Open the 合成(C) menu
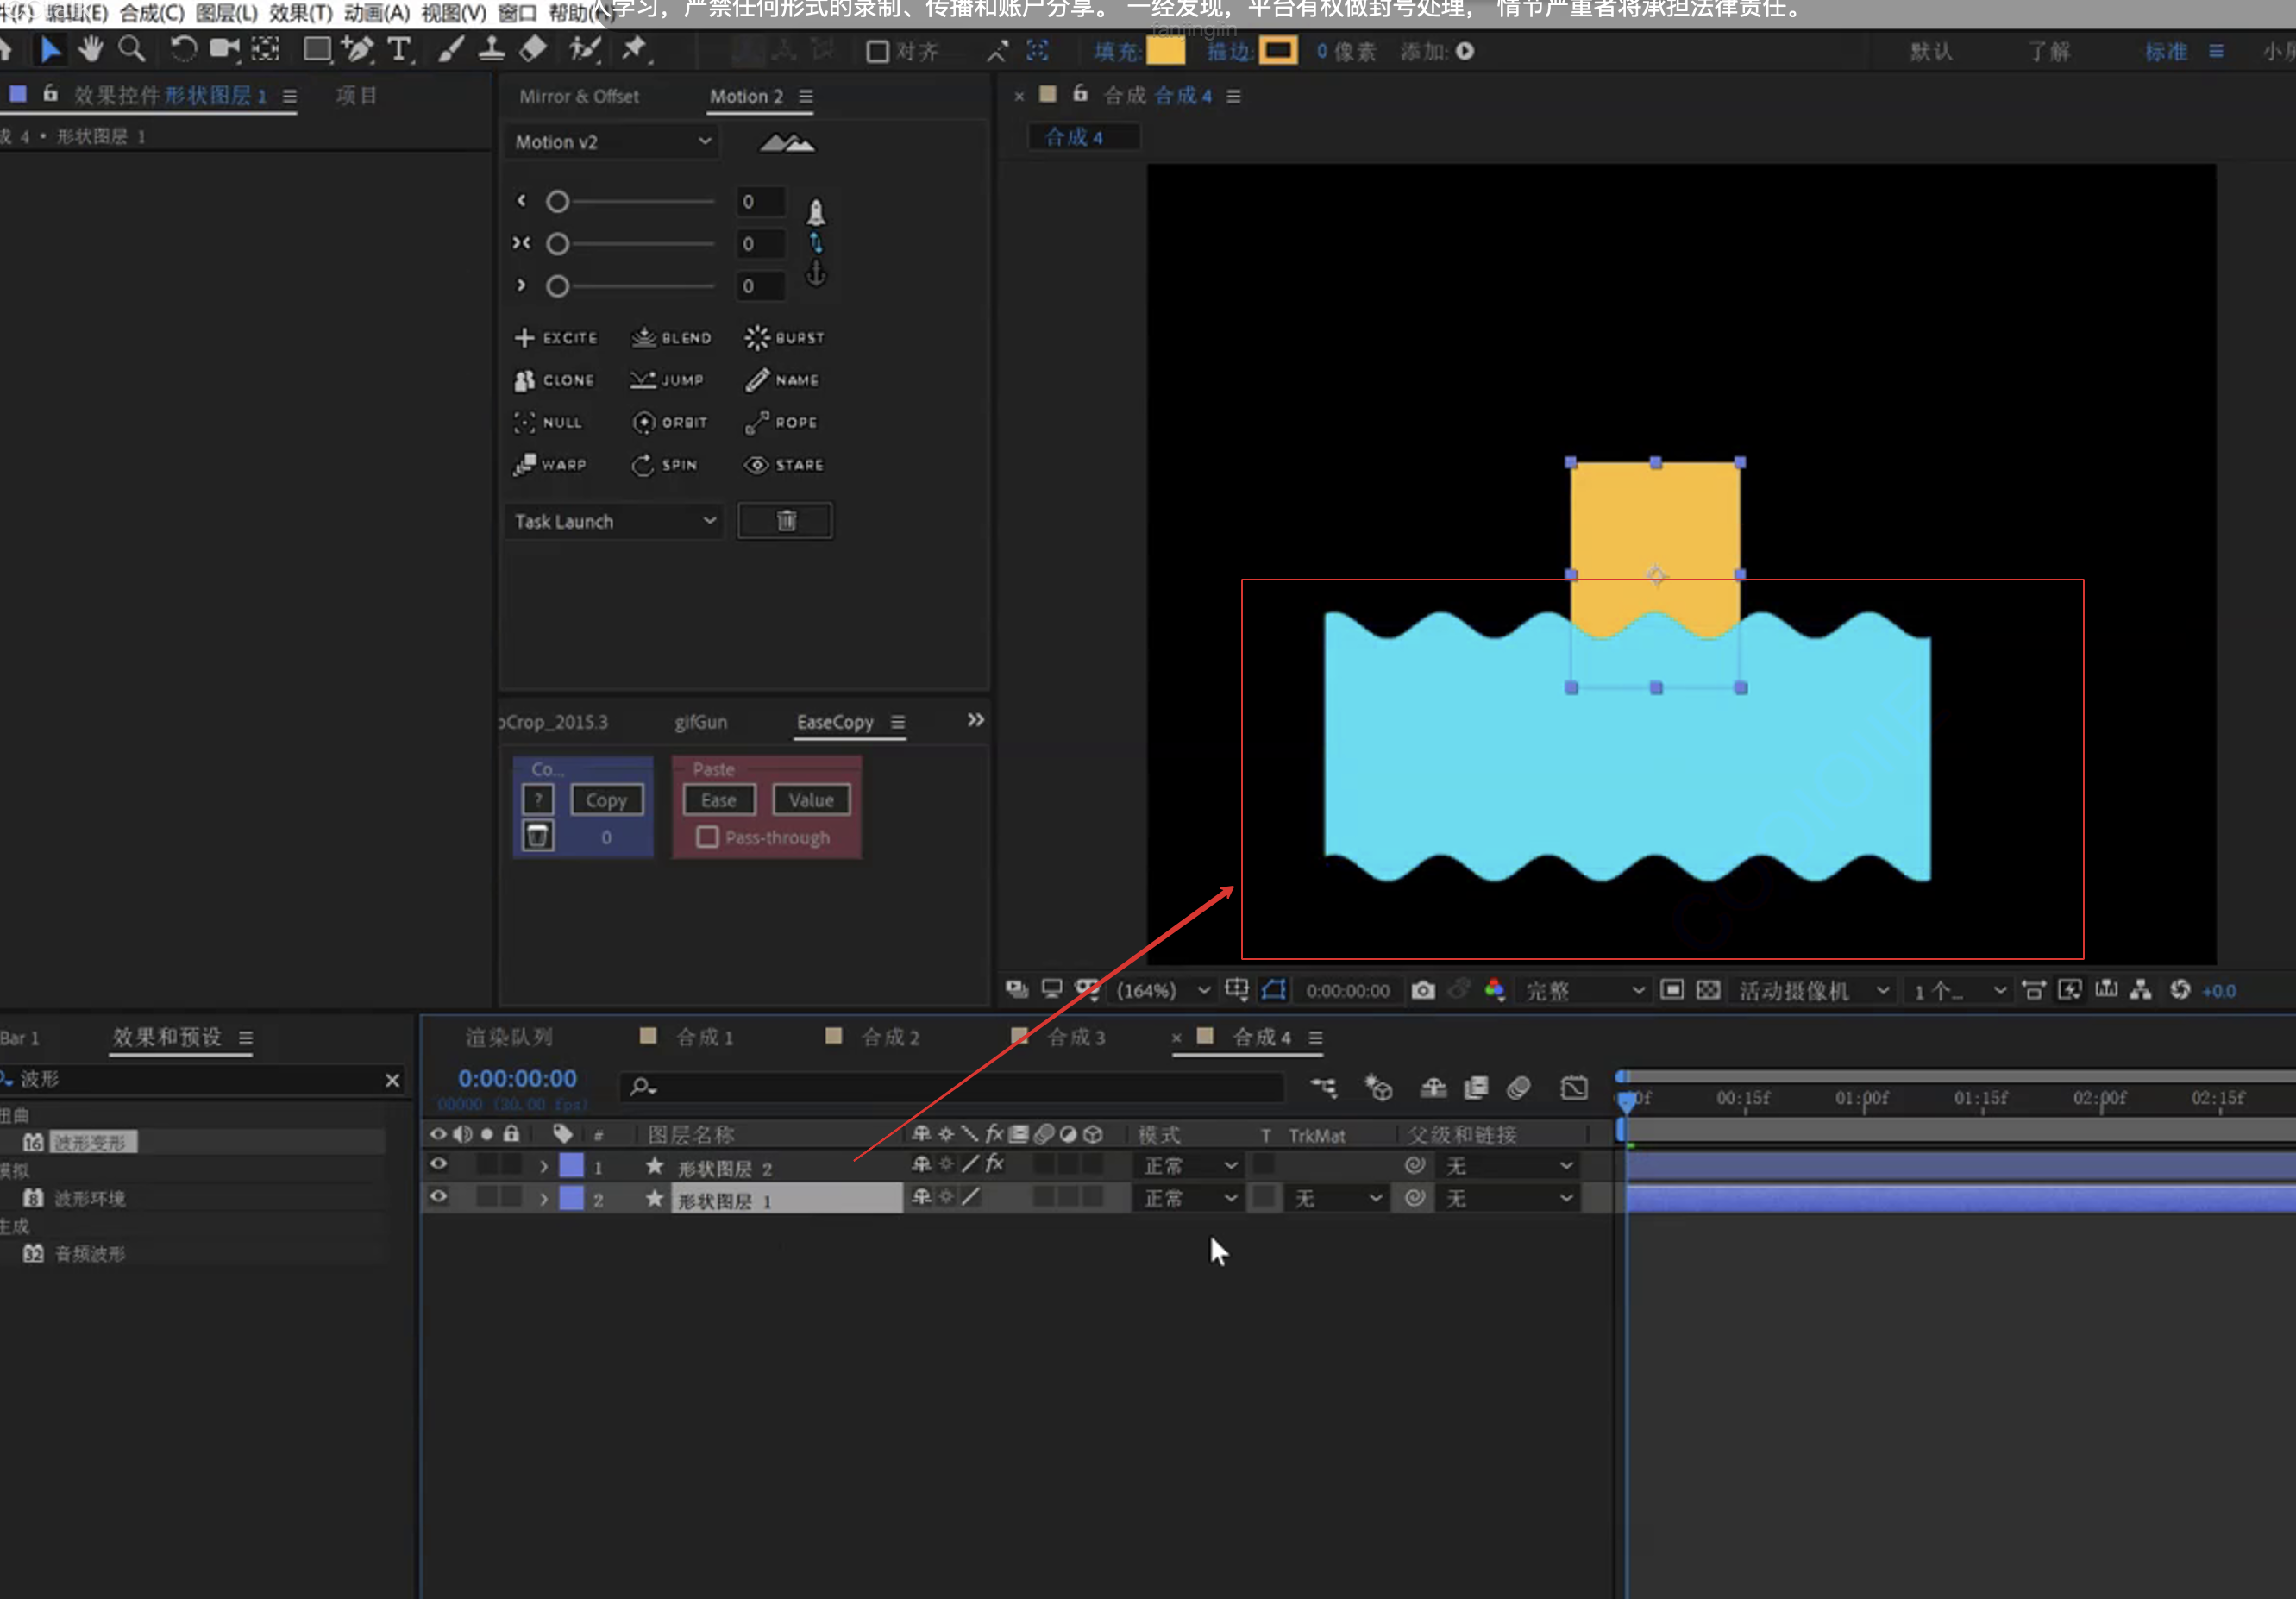The height and width of the screenshot is (1599, 2296). pos(151,13)
